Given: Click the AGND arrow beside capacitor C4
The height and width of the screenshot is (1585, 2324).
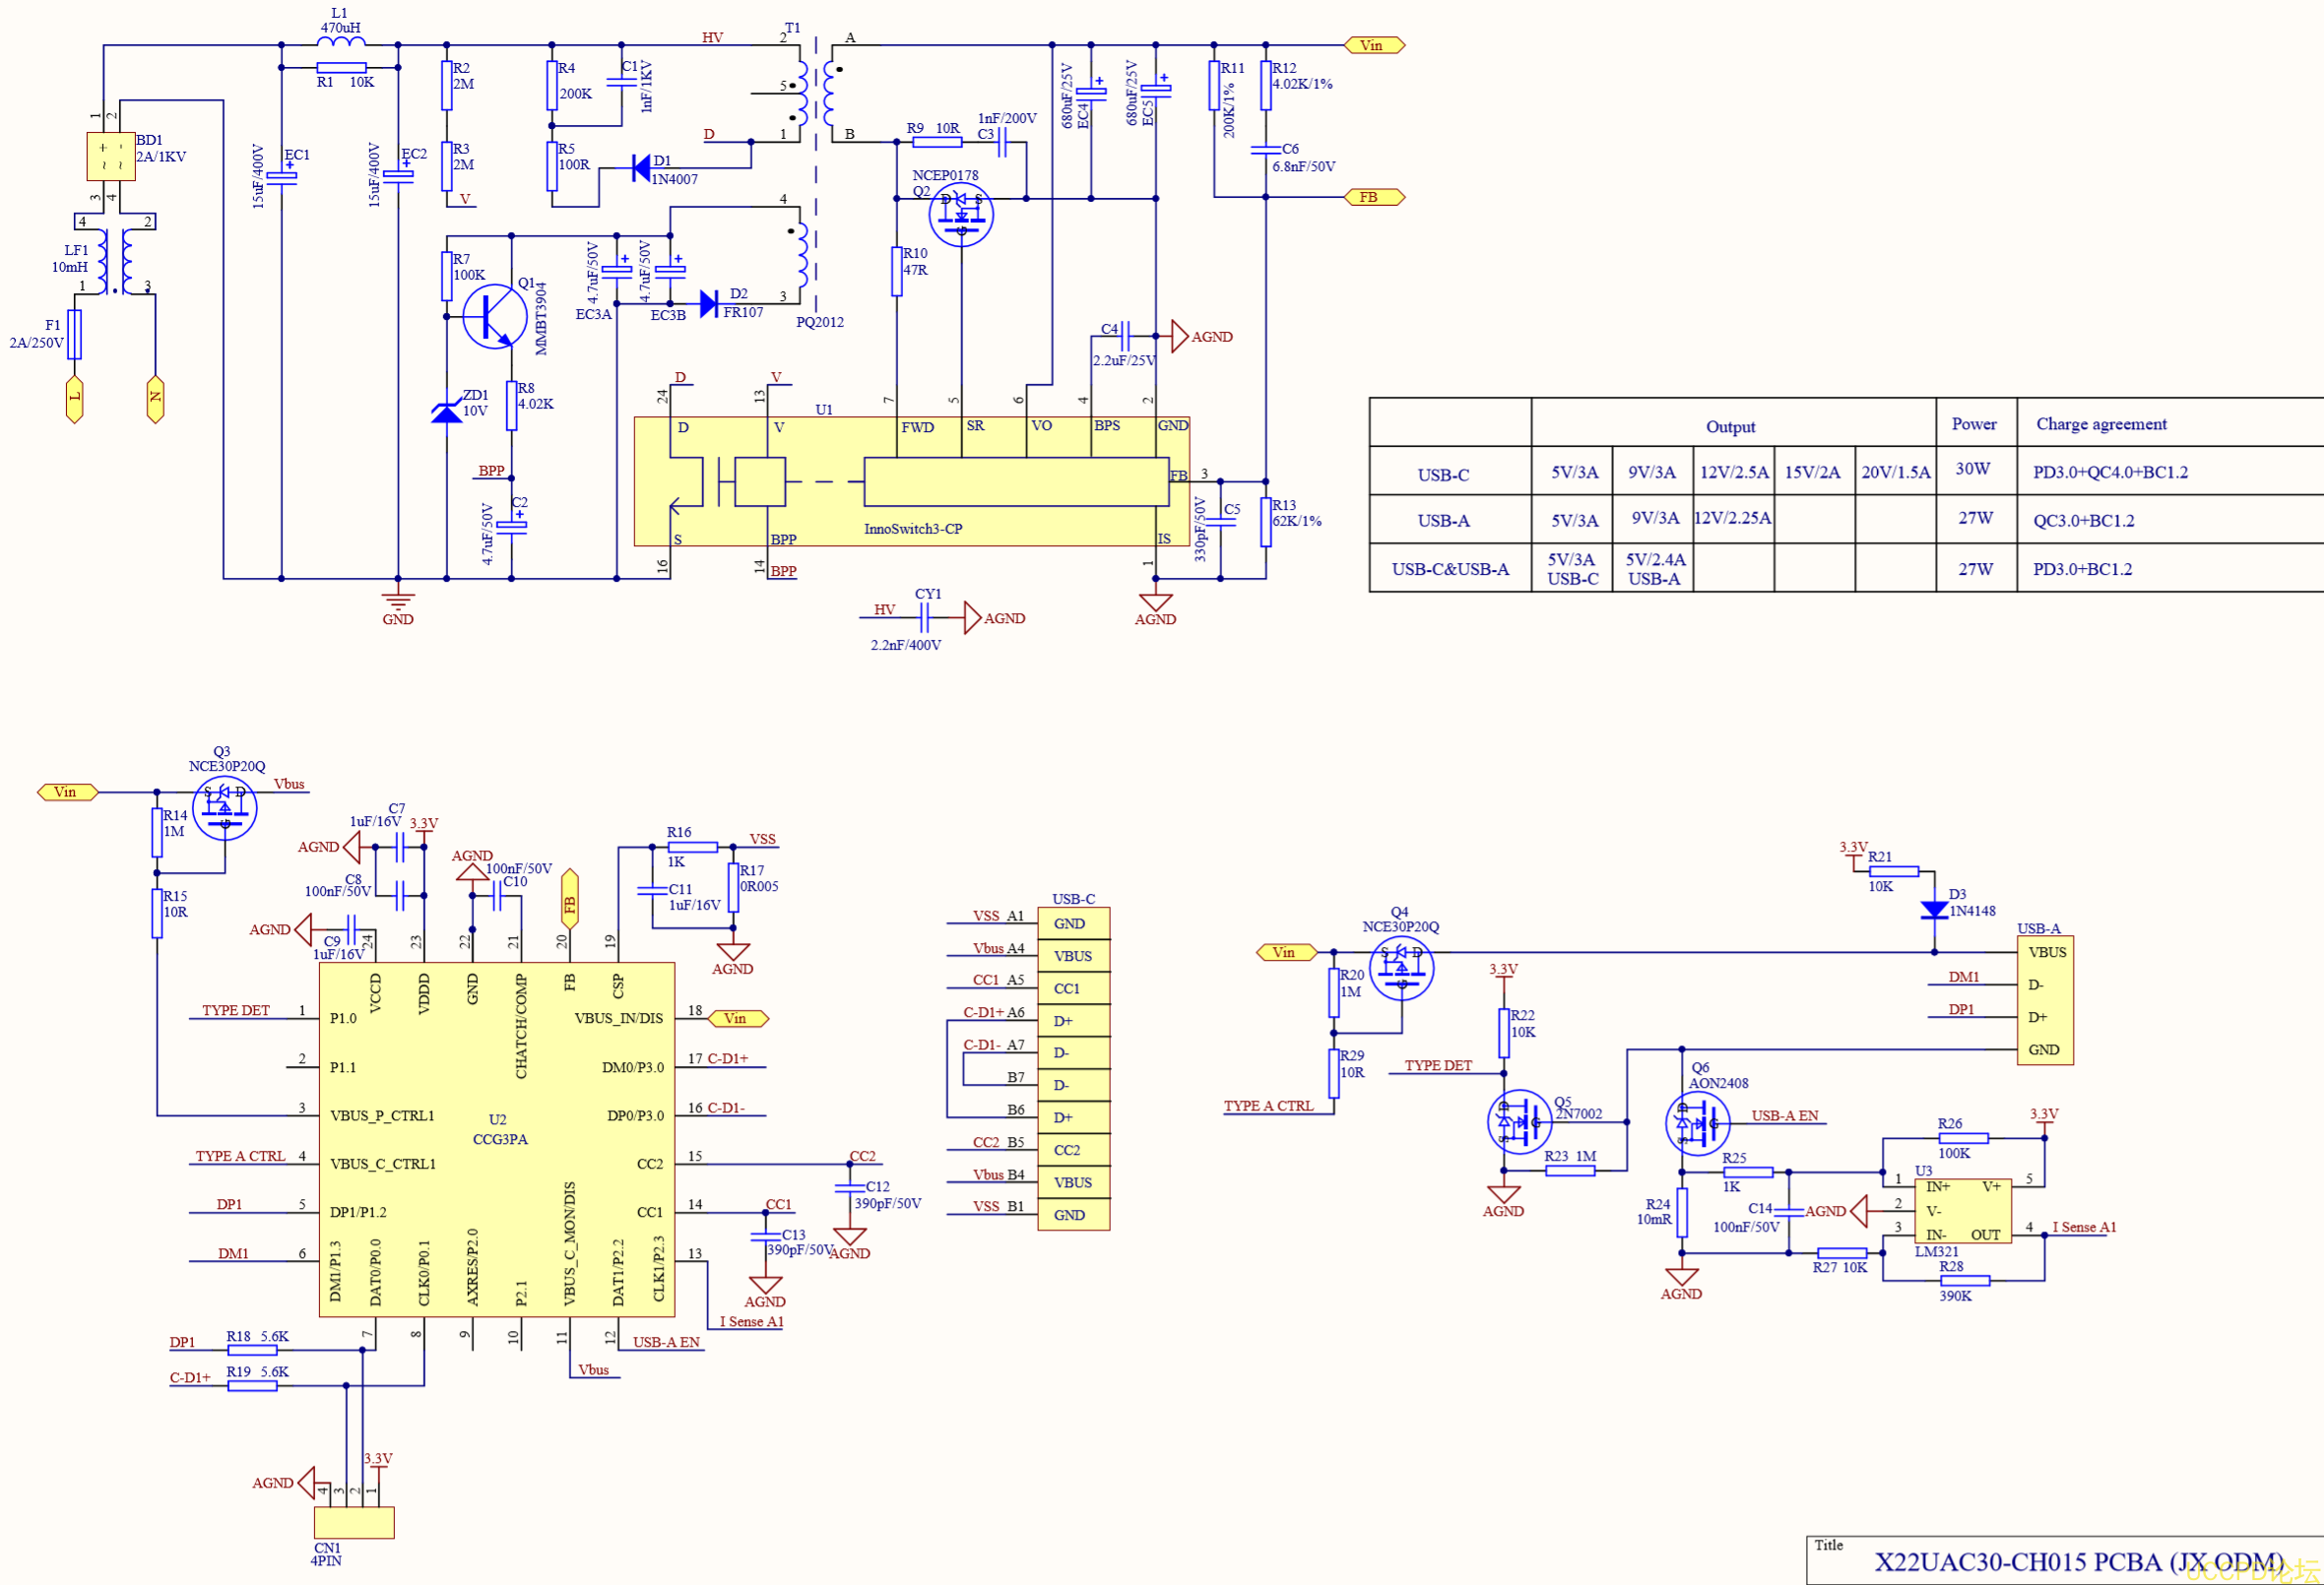Looking at the screenshot, I should point(1180,337).
